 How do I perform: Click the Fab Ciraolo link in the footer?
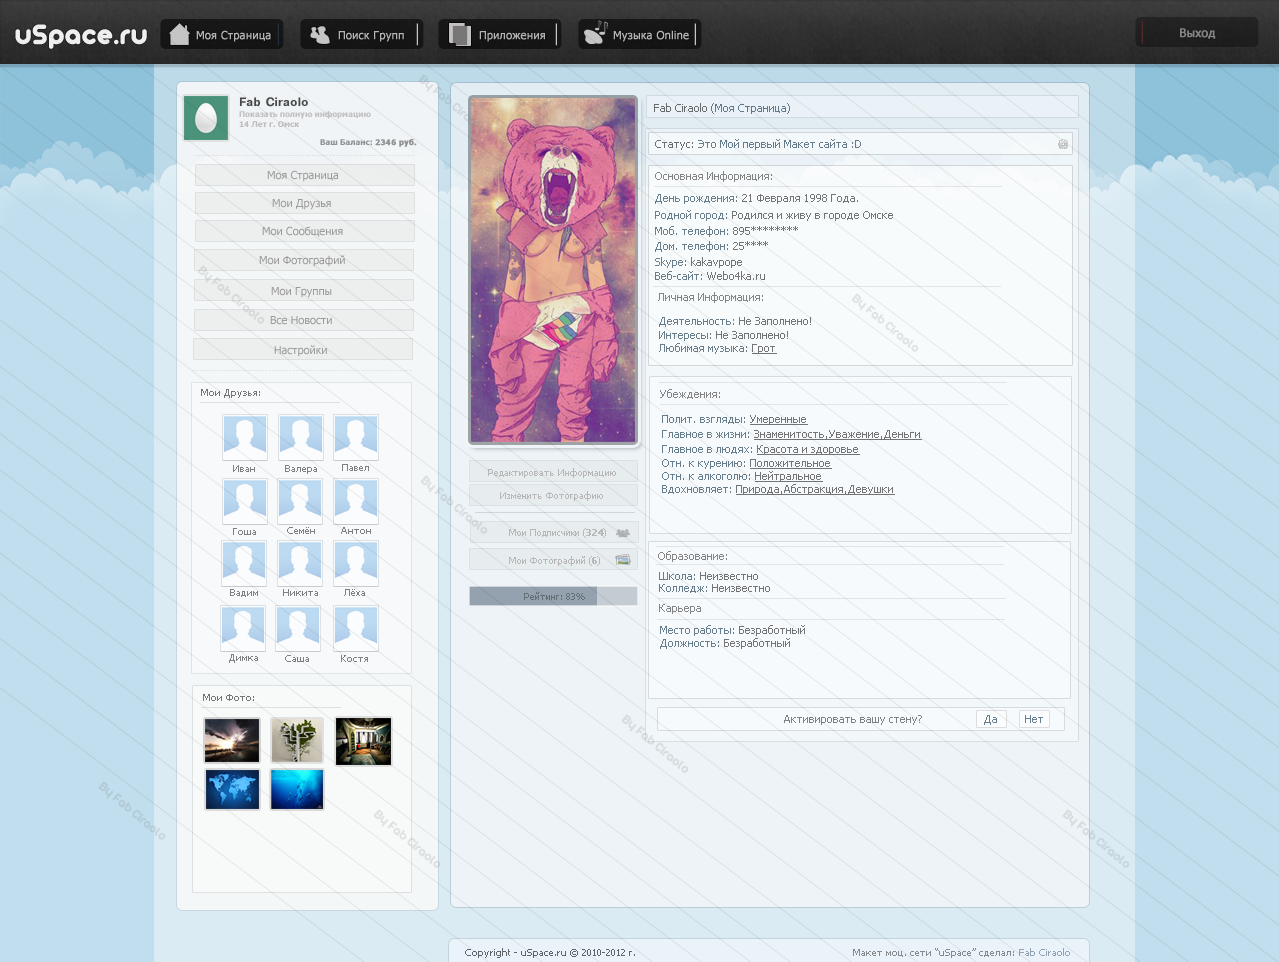coord(1044,953)
